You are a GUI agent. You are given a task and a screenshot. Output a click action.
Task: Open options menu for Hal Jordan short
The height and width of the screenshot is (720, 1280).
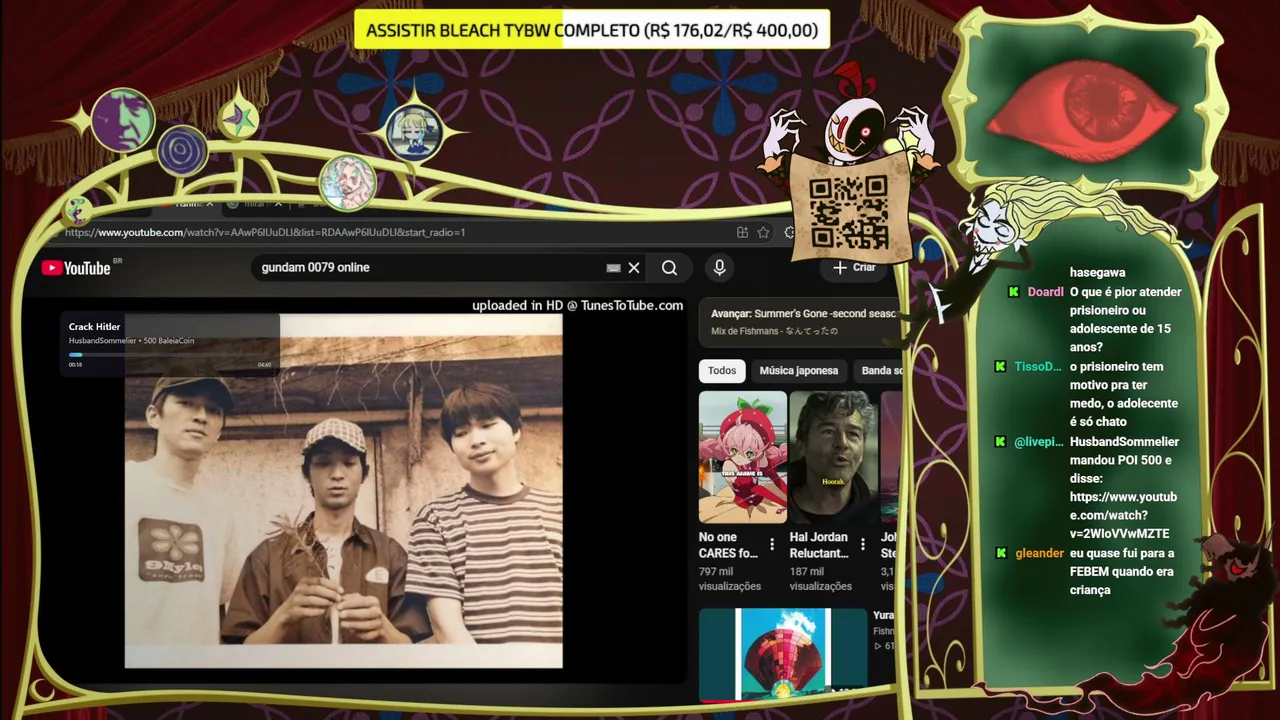click(x=862, y=545)
